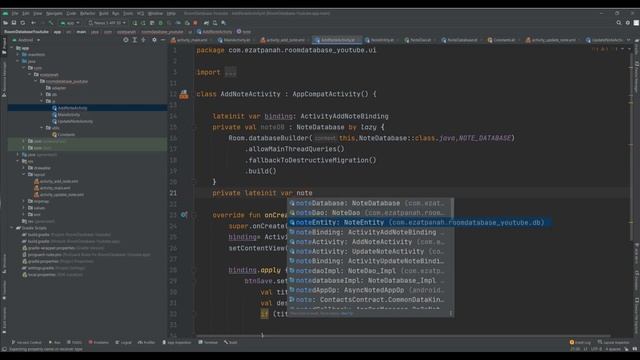Click the override gutter icon on line 23
The height and width of the screenshot is (360, 640).
click(x=184, y=215)
